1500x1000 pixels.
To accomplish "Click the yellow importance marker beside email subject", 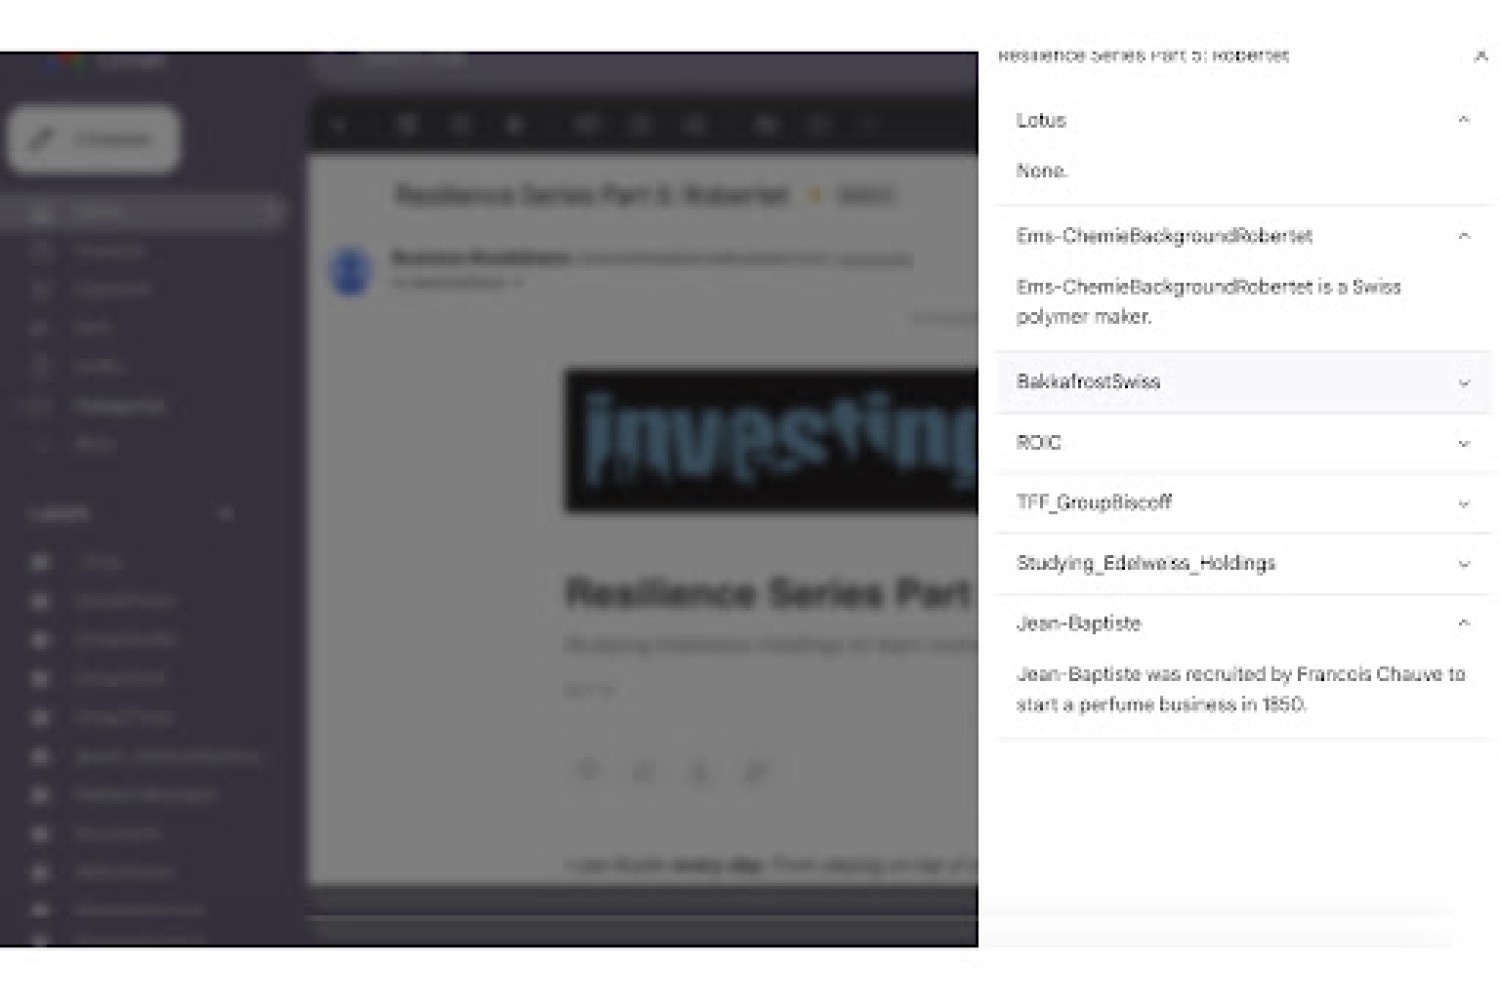I will (x=814, y=195).
